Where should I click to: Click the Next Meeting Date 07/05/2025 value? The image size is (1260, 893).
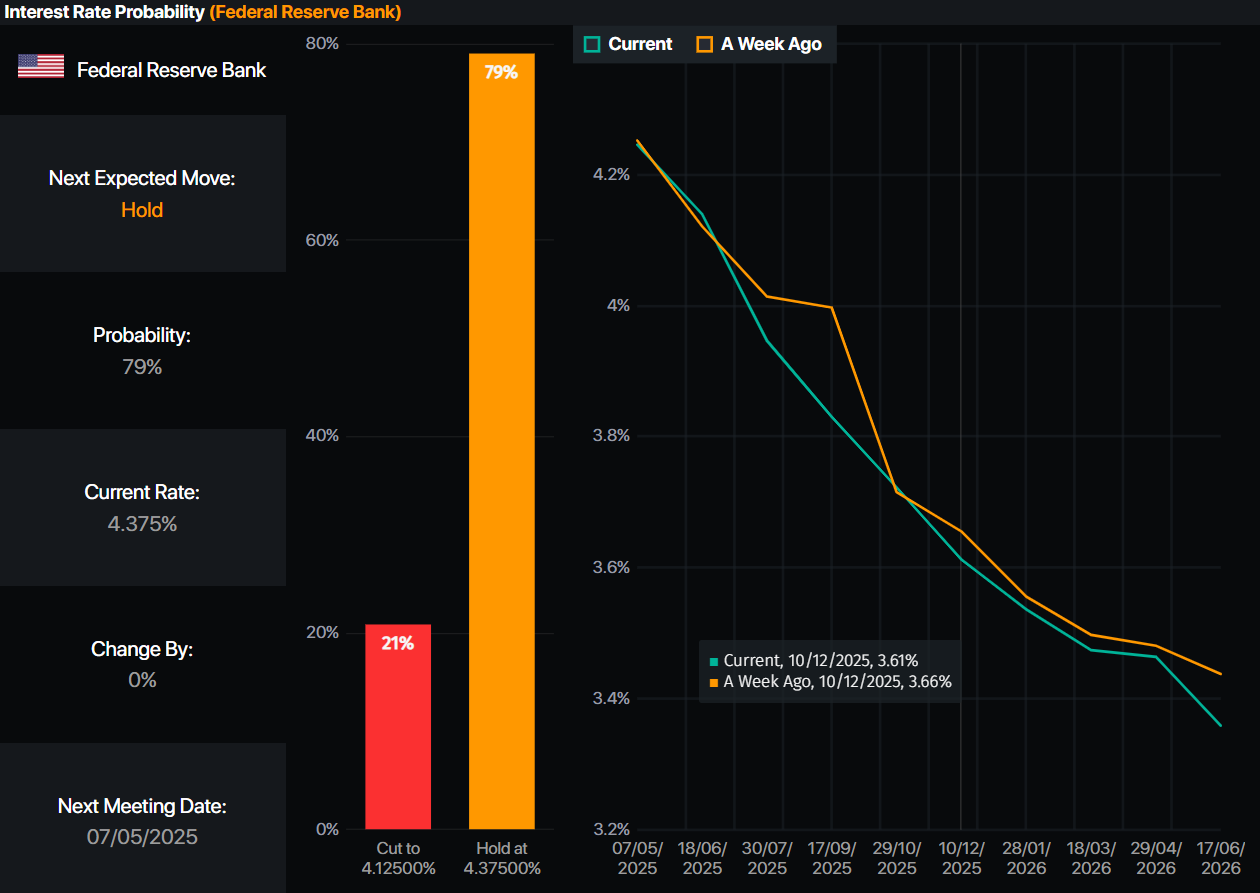coord(142,836)
